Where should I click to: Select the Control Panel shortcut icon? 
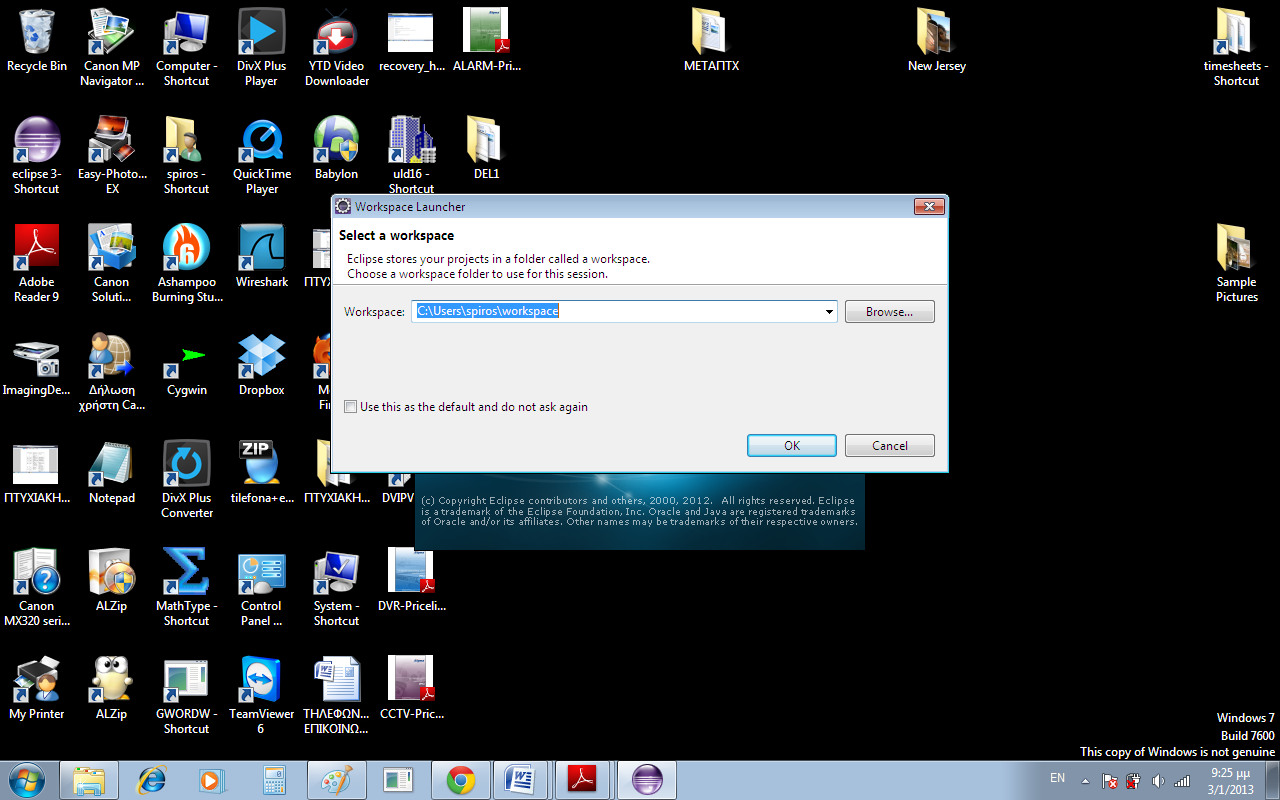click(x=261, y=588)
